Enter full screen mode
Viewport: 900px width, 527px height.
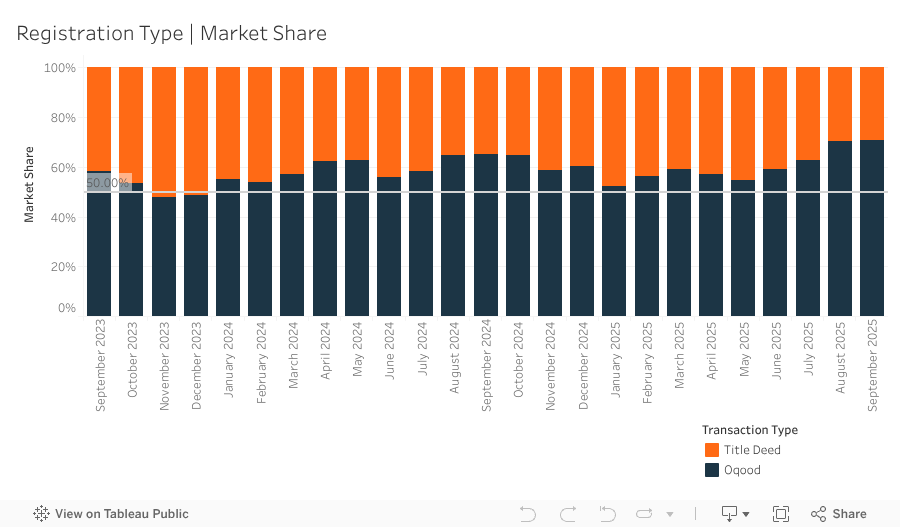tap(781, 514)
